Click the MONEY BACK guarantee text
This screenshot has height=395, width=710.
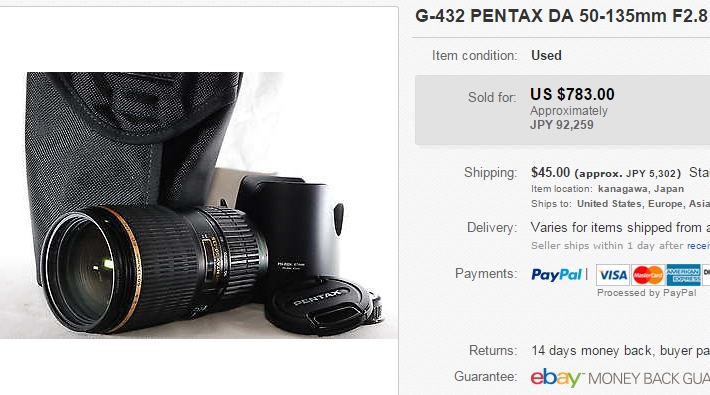[648, 378]
